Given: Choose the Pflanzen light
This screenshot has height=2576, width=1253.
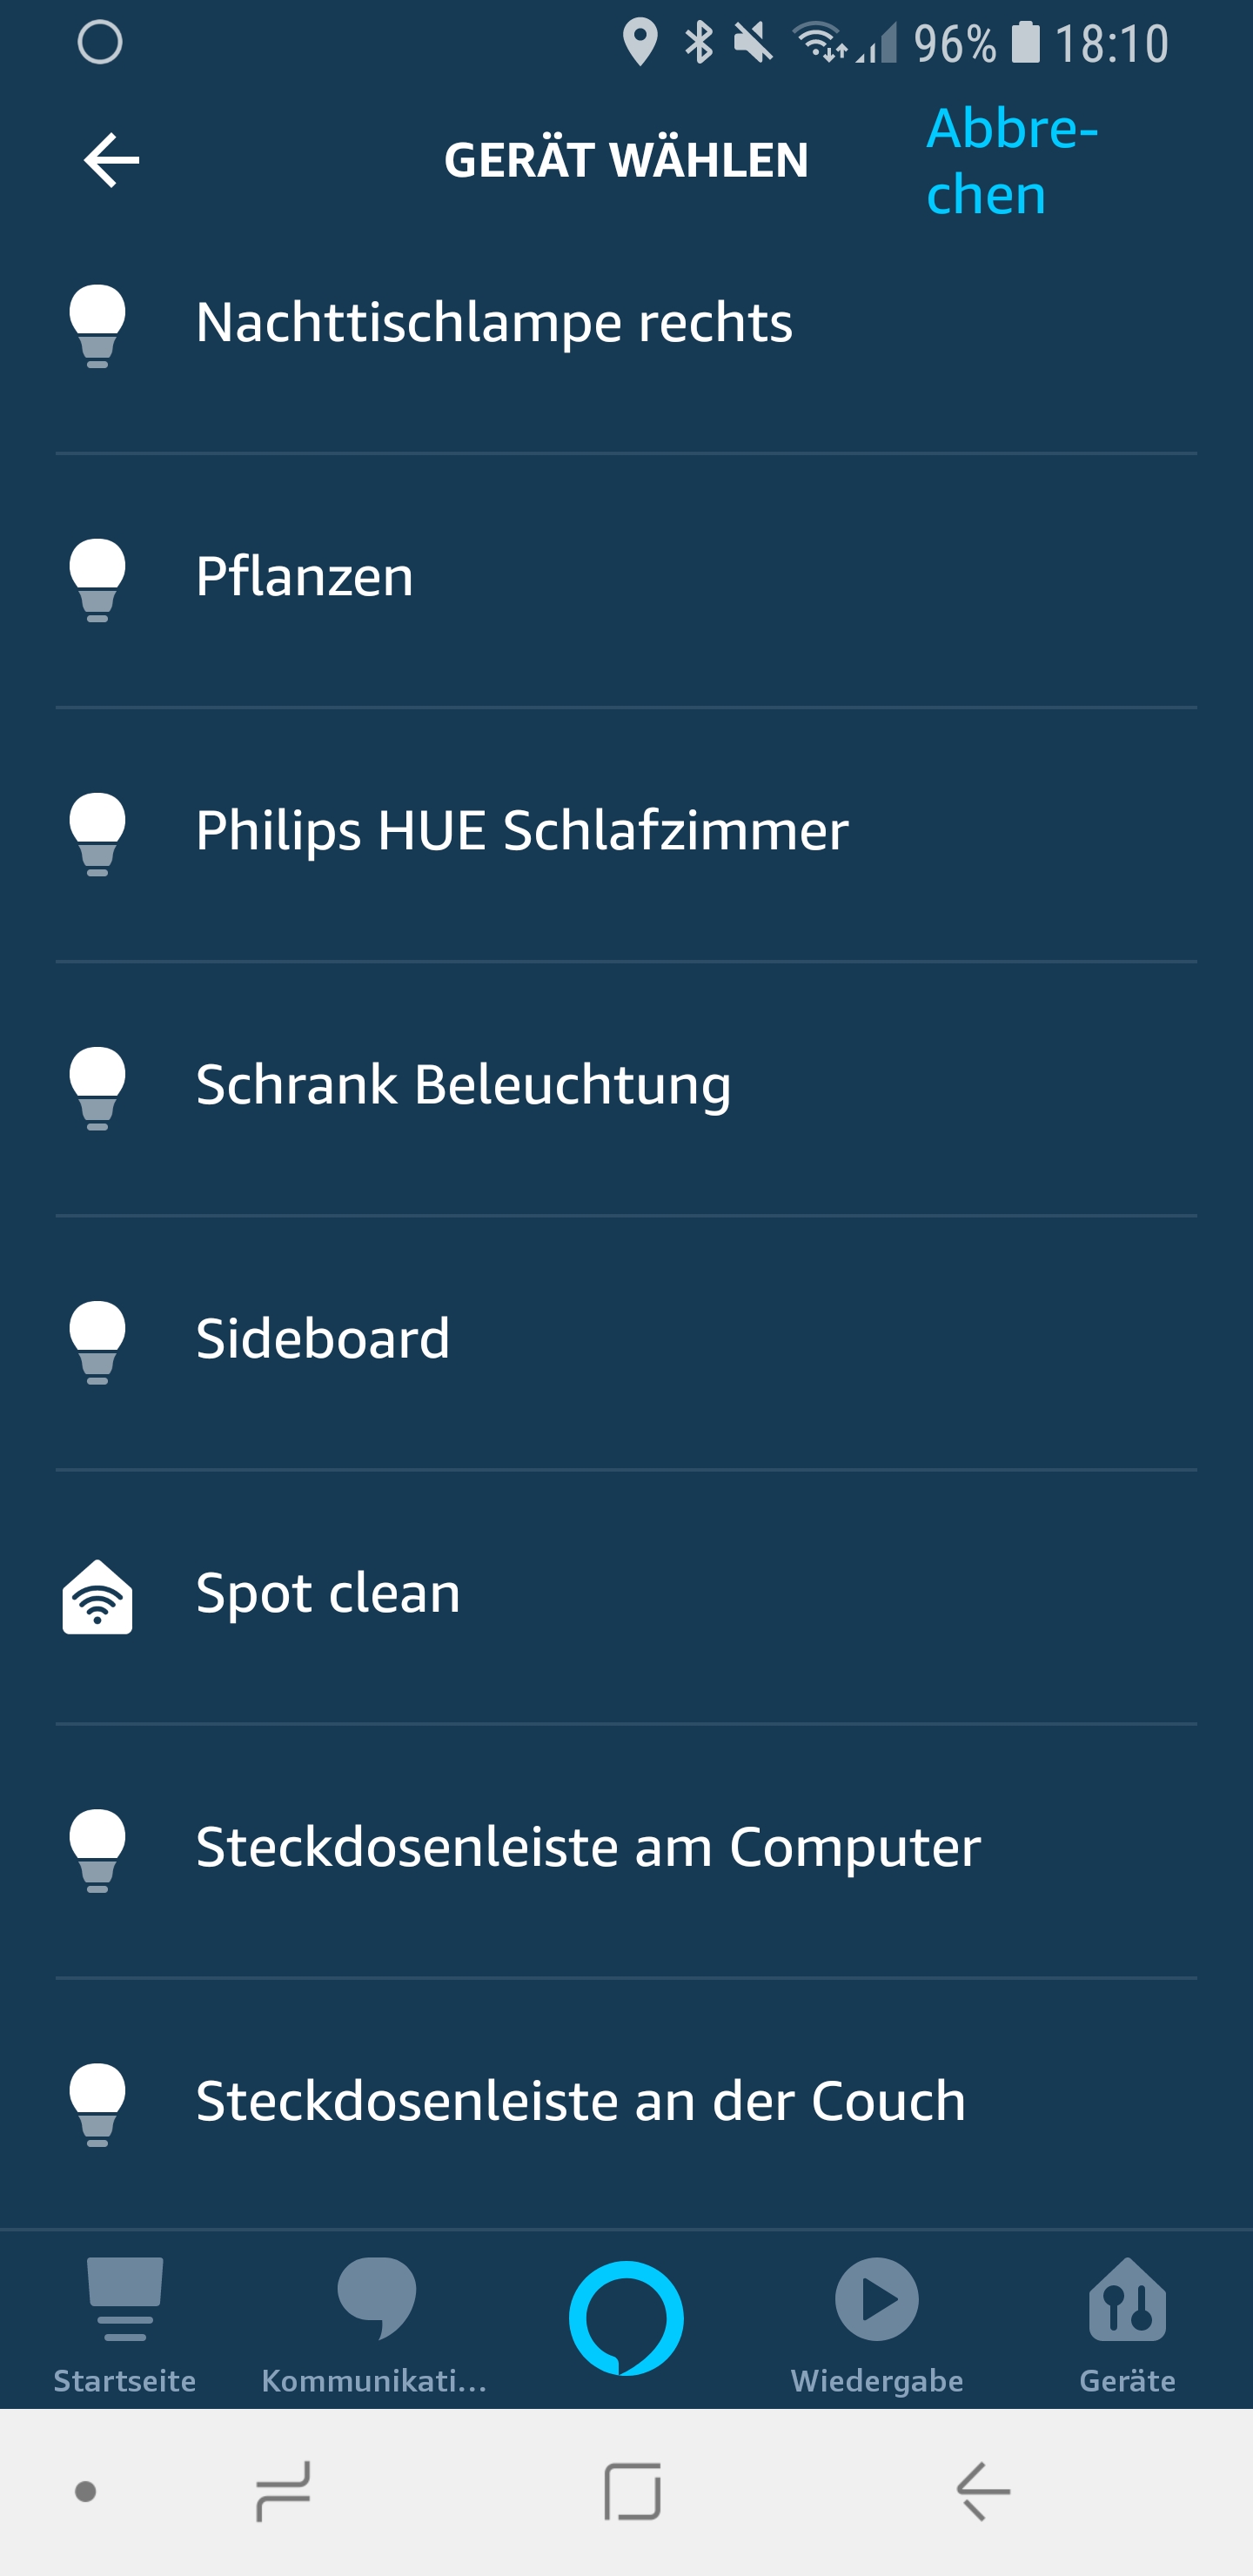Looking at the screenshot, I should click(x=304, y=577).
